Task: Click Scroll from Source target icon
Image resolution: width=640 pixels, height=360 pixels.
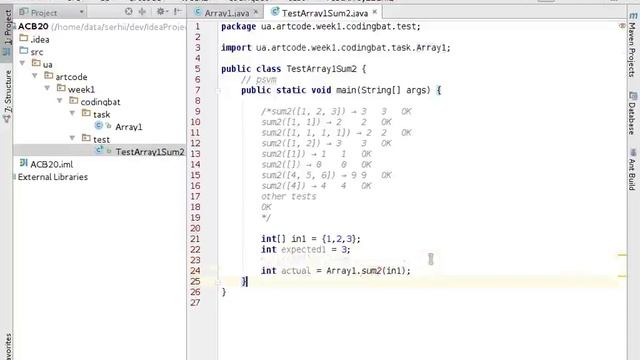Action: [x=129, y=11]
